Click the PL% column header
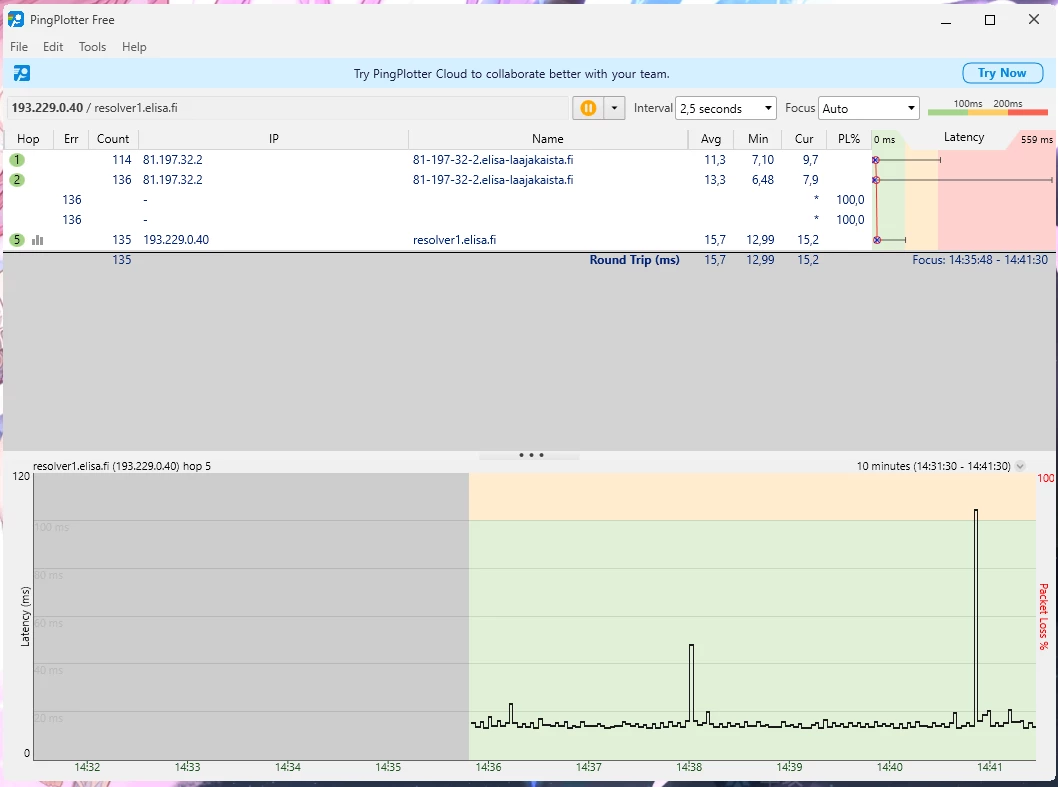The image size is (1058, 787). coord(849,138)
